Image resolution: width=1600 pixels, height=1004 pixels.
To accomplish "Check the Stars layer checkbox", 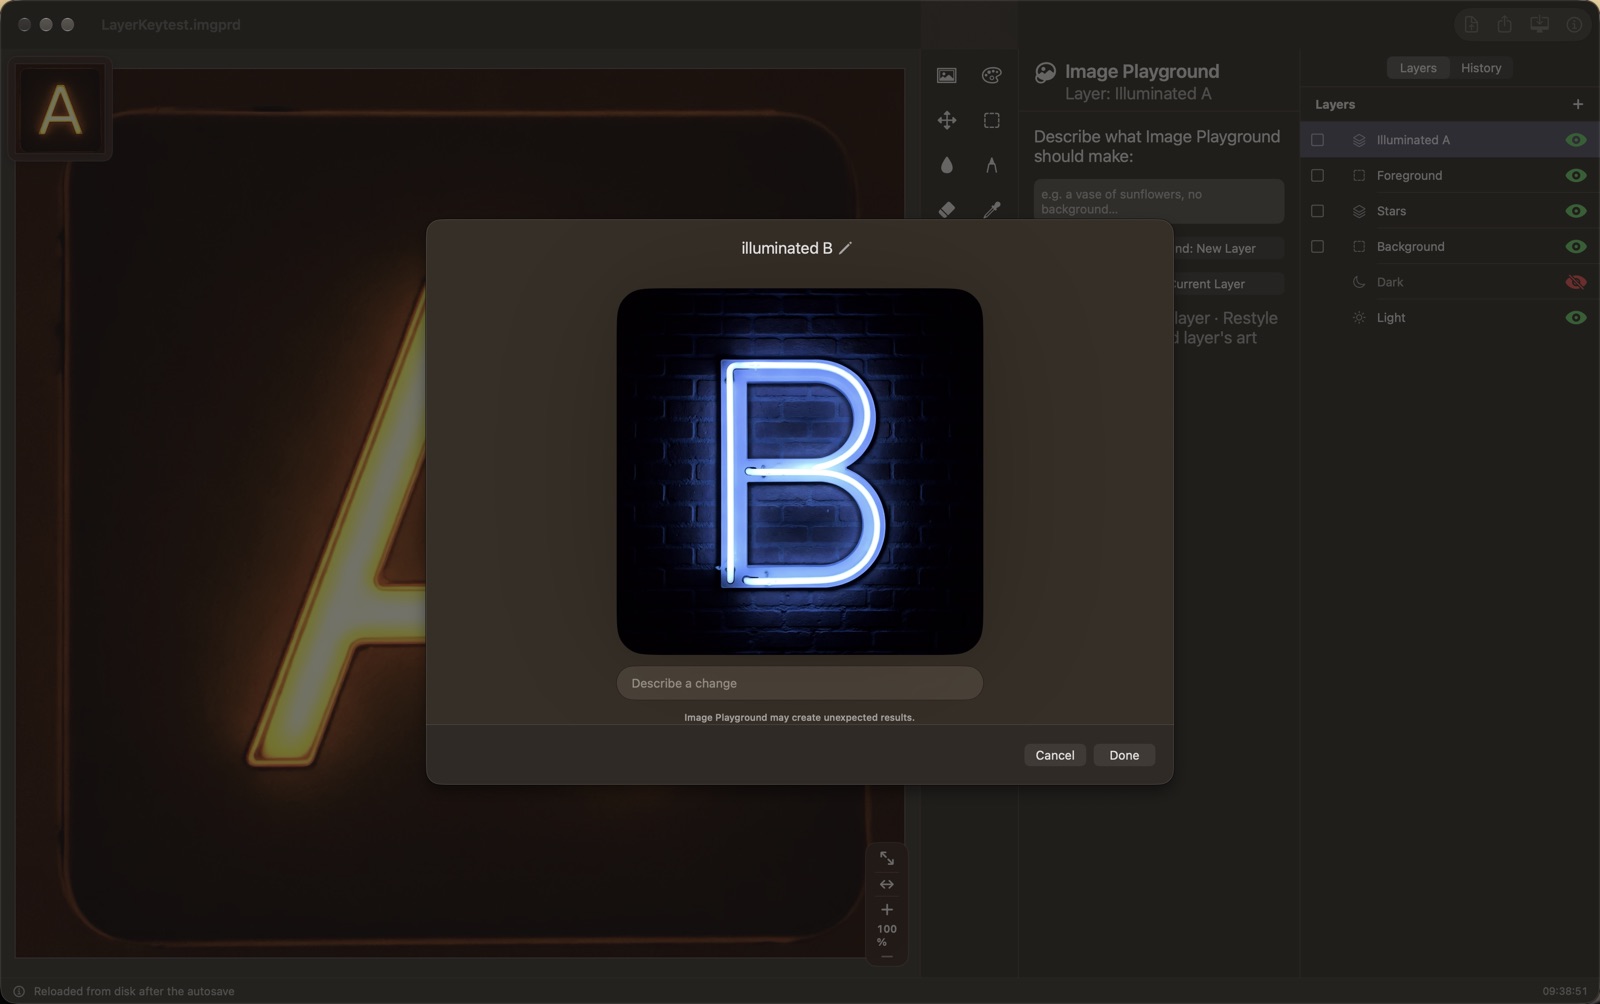I will pyautogui.click(x=1317, y=211).
